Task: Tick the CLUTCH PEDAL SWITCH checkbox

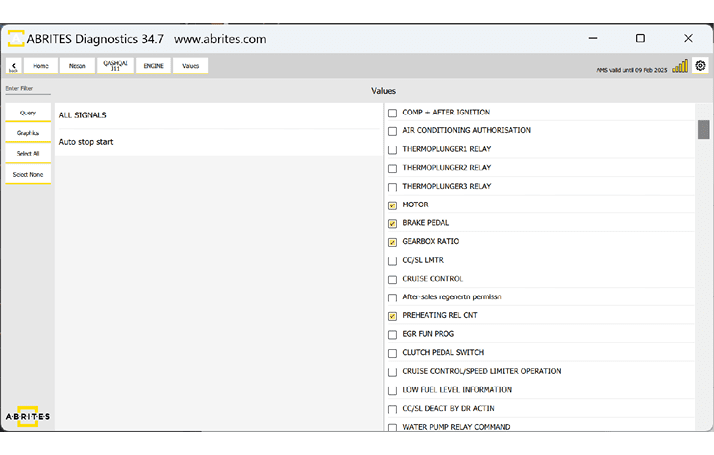Action: [x=392, y=353]
